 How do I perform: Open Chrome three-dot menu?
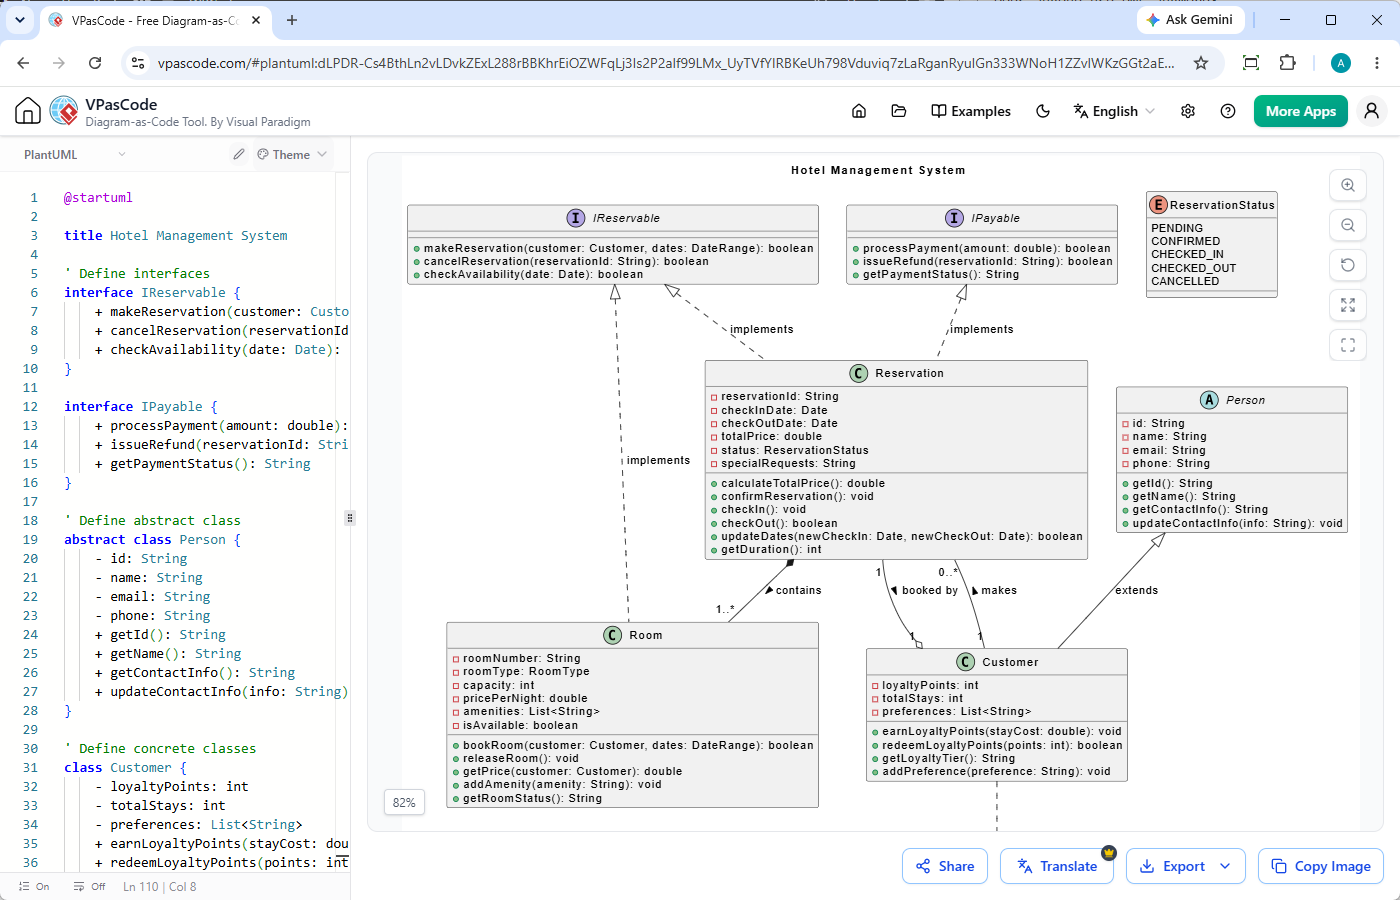tap(1378, 63)
